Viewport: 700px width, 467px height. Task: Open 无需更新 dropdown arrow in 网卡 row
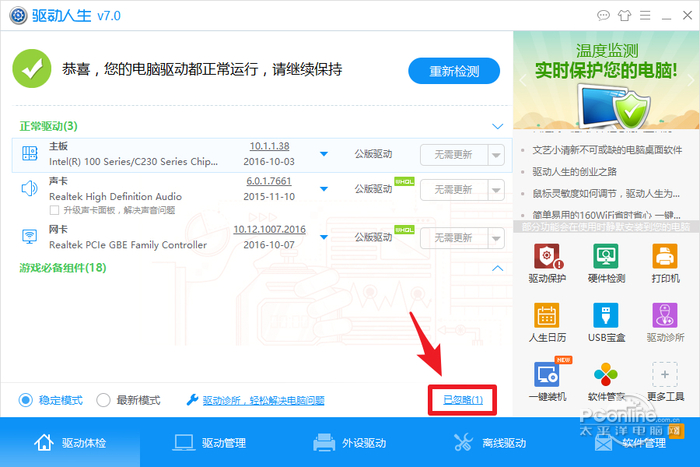tap(496, 238)
